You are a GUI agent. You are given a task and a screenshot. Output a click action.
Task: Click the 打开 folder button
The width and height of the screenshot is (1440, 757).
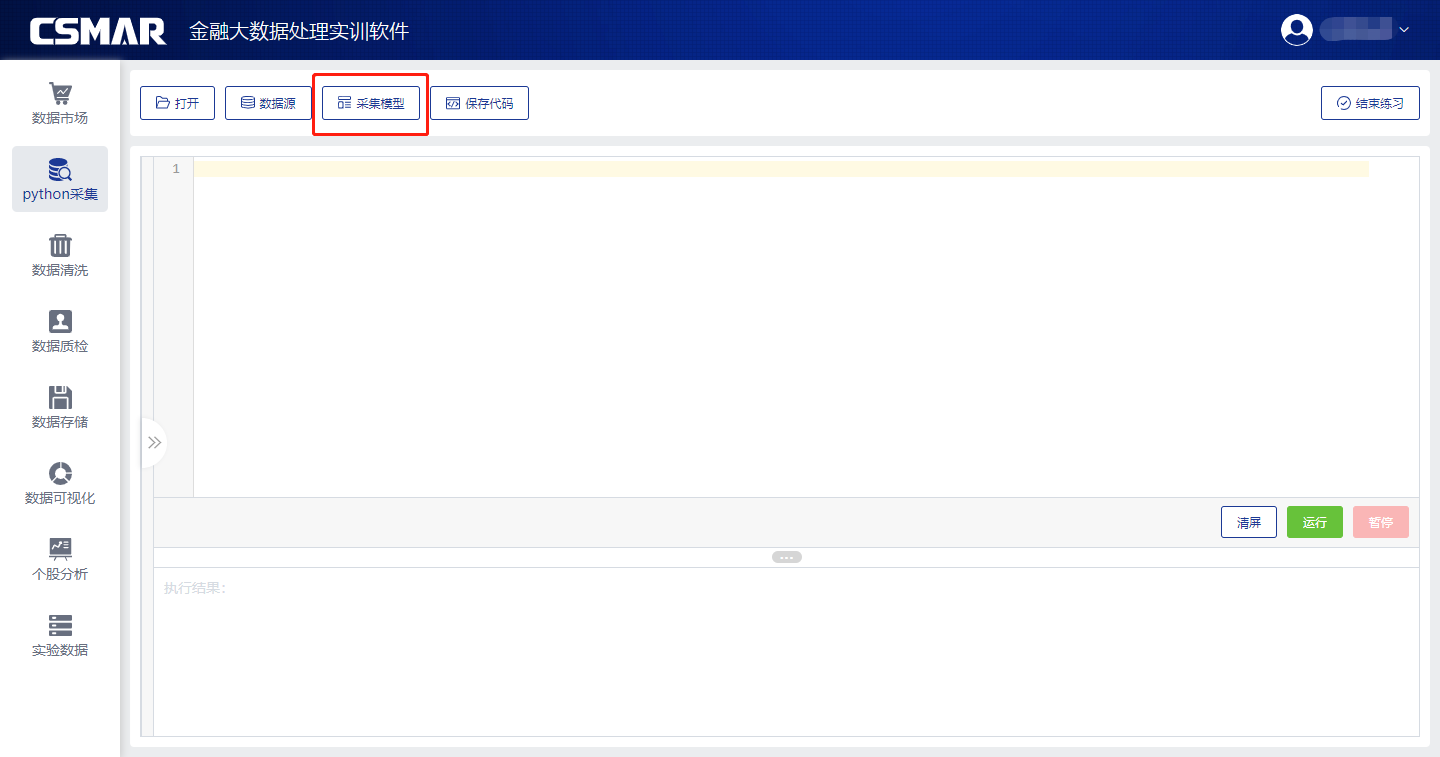point(177,103)
